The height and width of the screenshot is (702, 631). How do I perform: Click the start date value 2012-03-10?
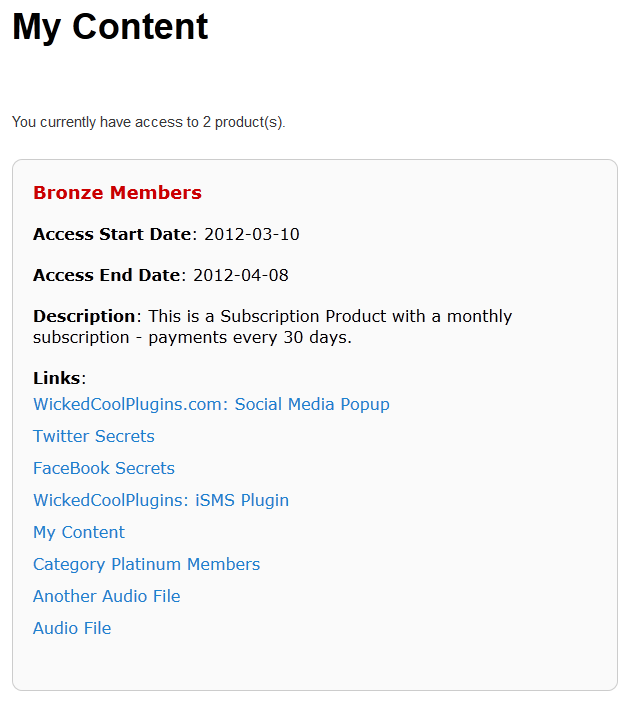(252, 235)
